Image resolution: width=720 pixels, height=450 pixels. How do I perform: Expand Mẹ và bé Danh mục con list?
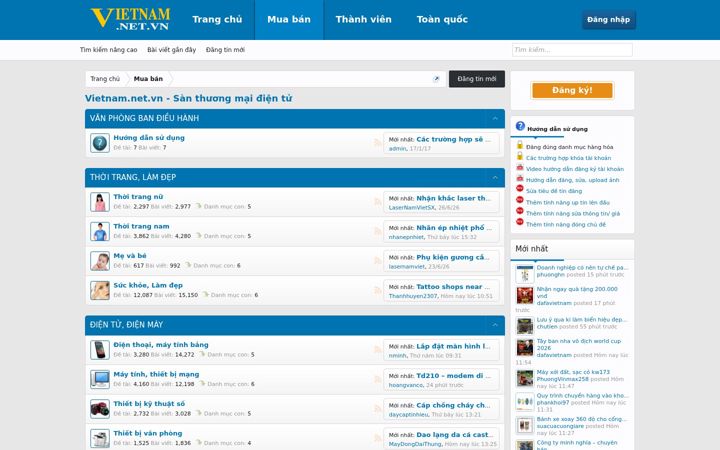click(x=213, y=265)
